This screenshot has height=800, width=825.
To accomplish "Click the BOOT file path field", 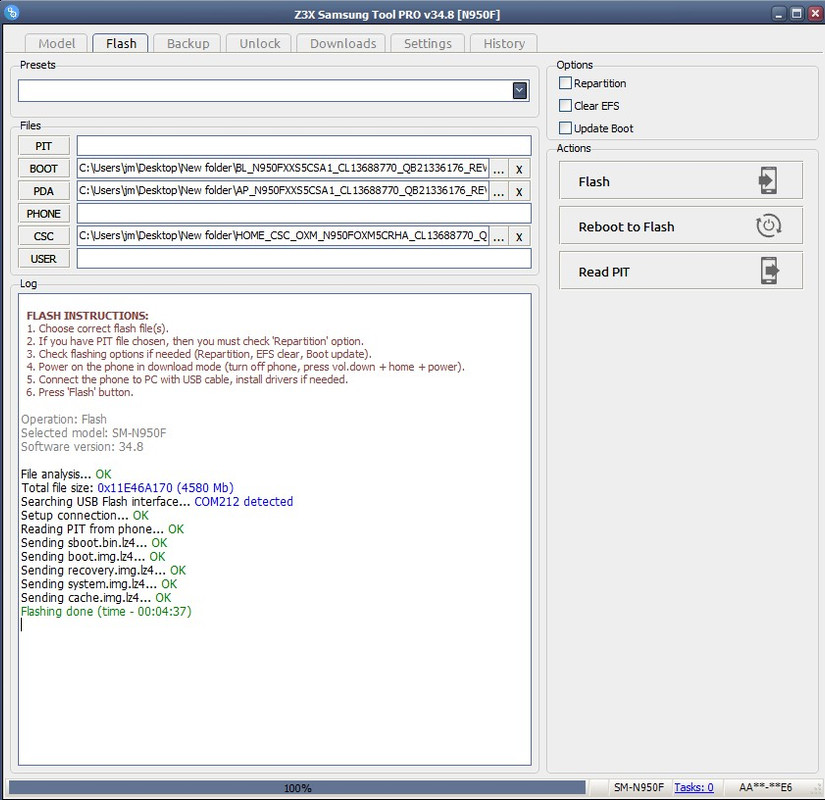I will 283,168.
